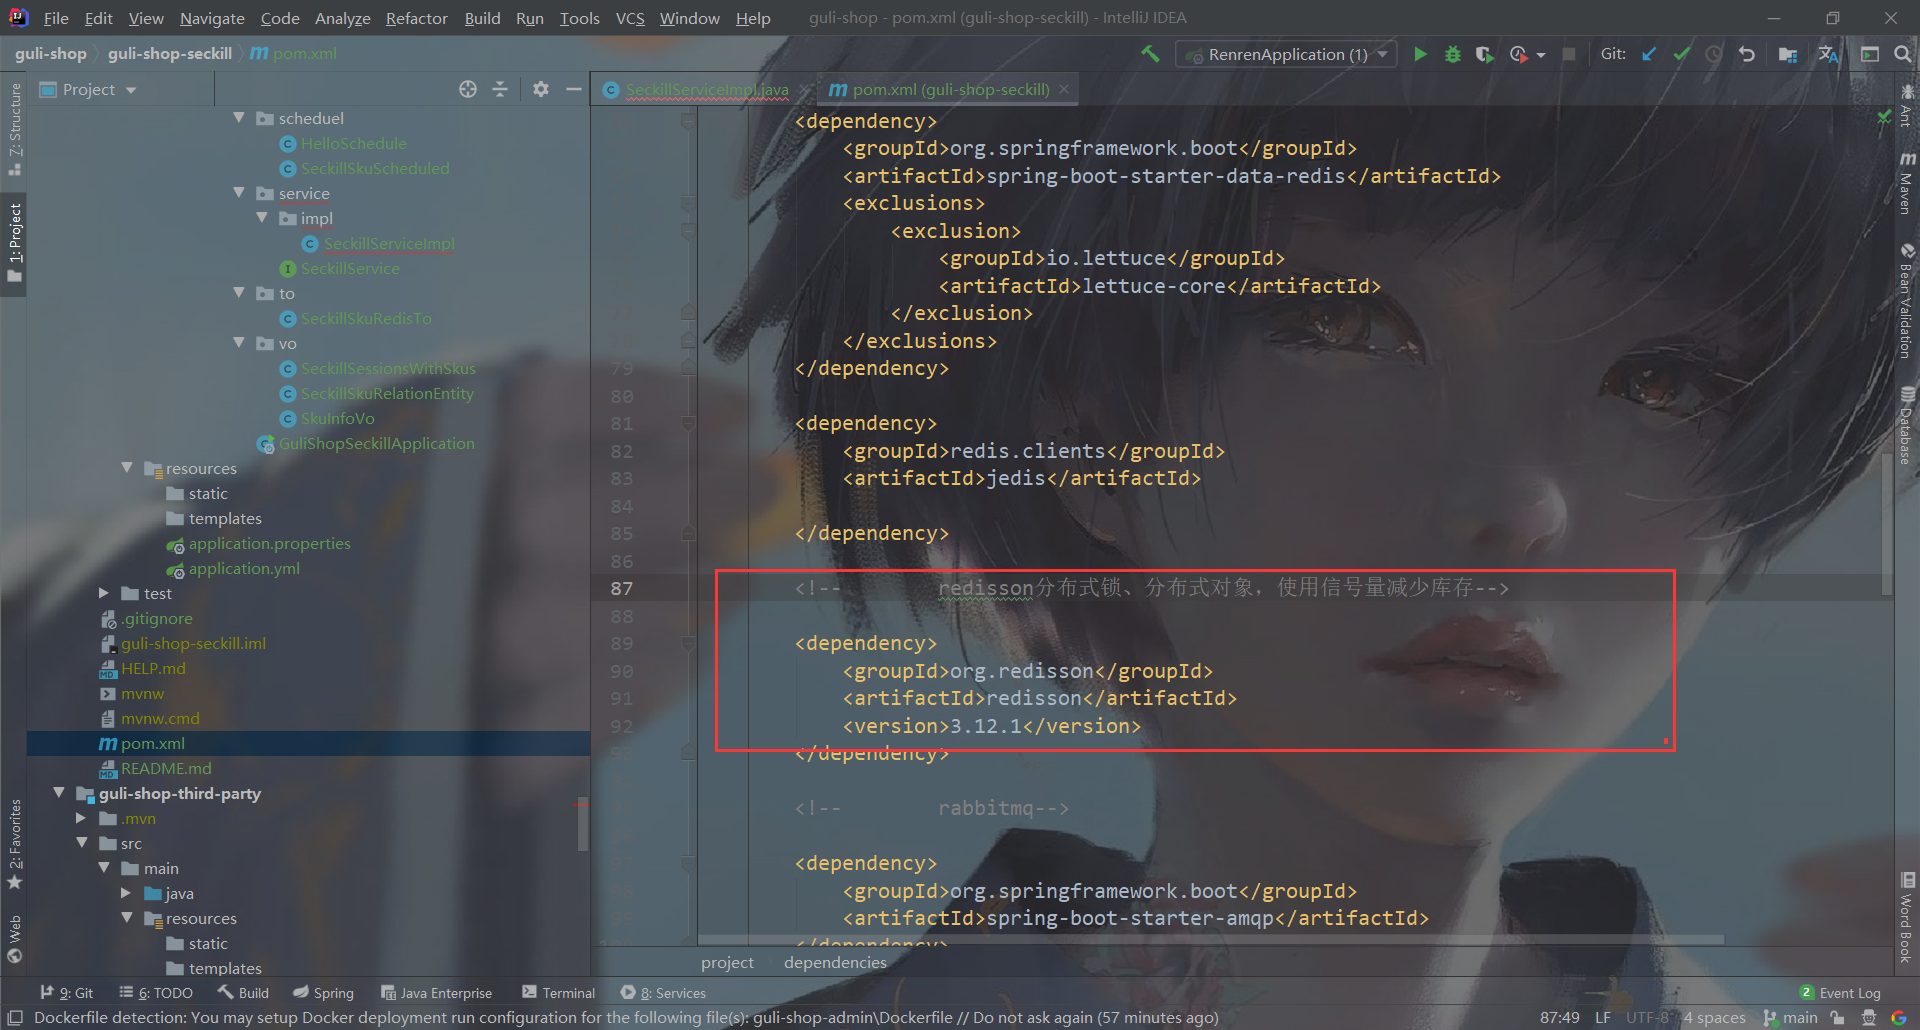The image size is (1920, 1030).
Task: Show Git history clock icon
Action: [1714, 54]
